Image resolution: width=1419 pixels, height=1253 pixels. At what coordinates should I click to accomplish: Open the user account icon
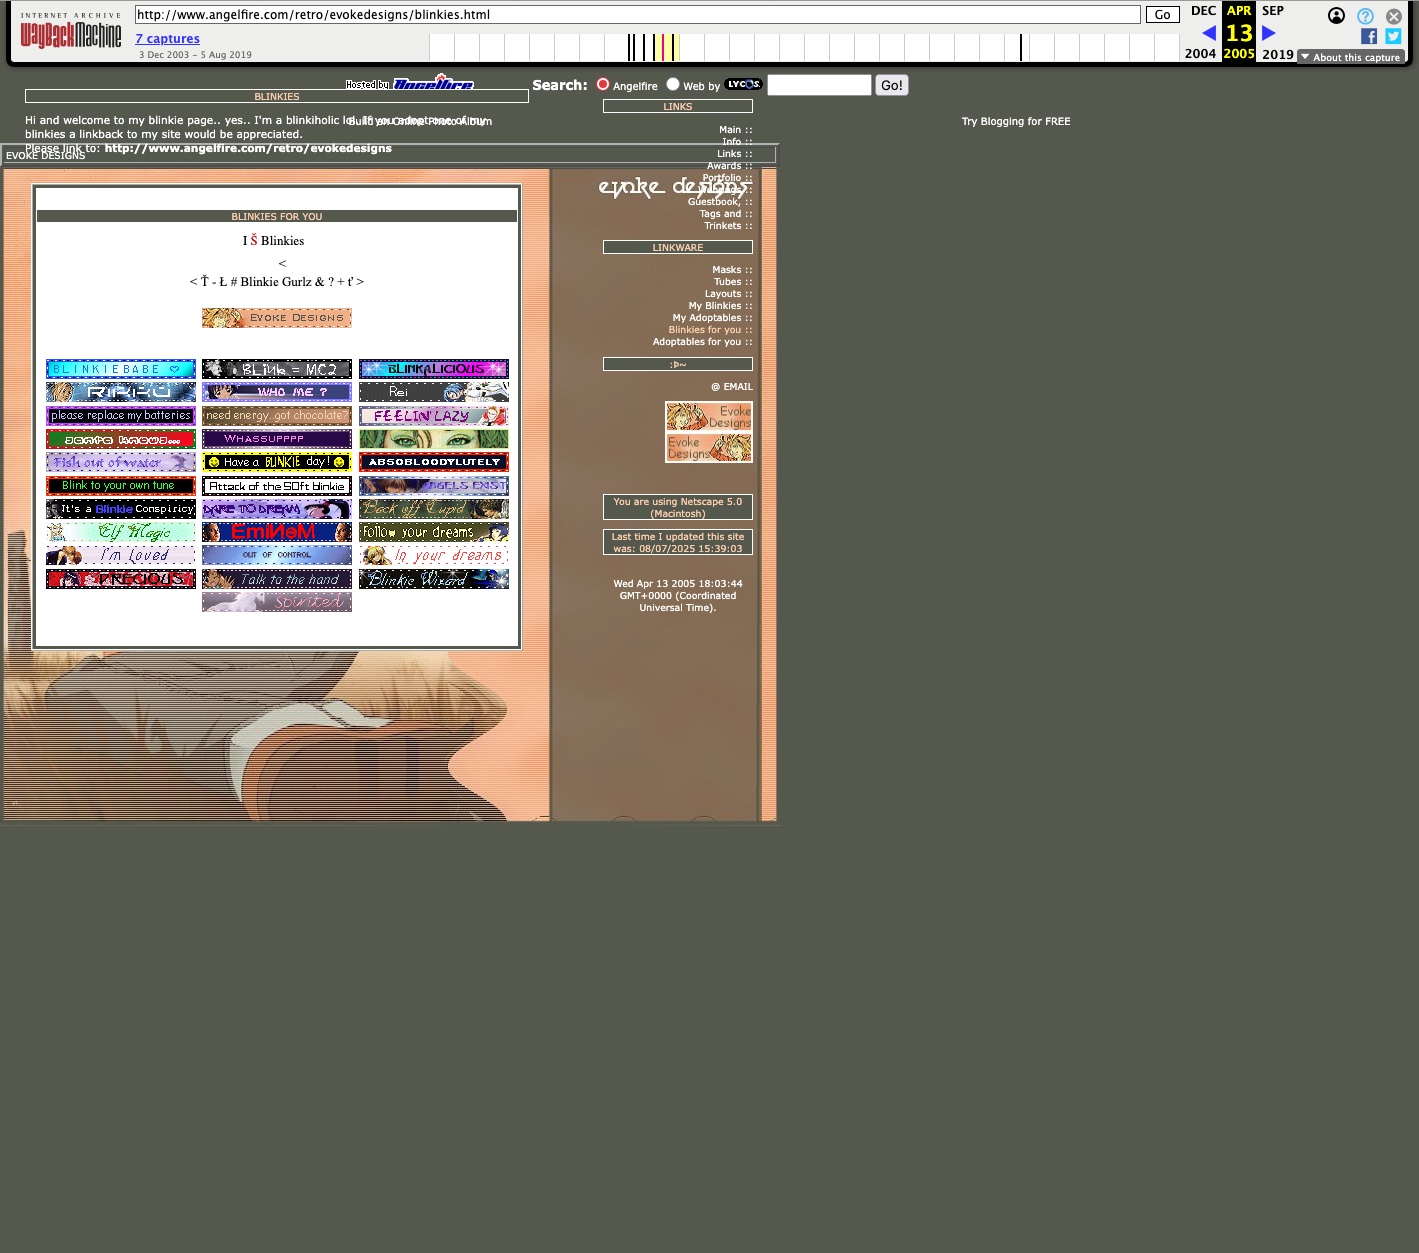point(1336,15)
